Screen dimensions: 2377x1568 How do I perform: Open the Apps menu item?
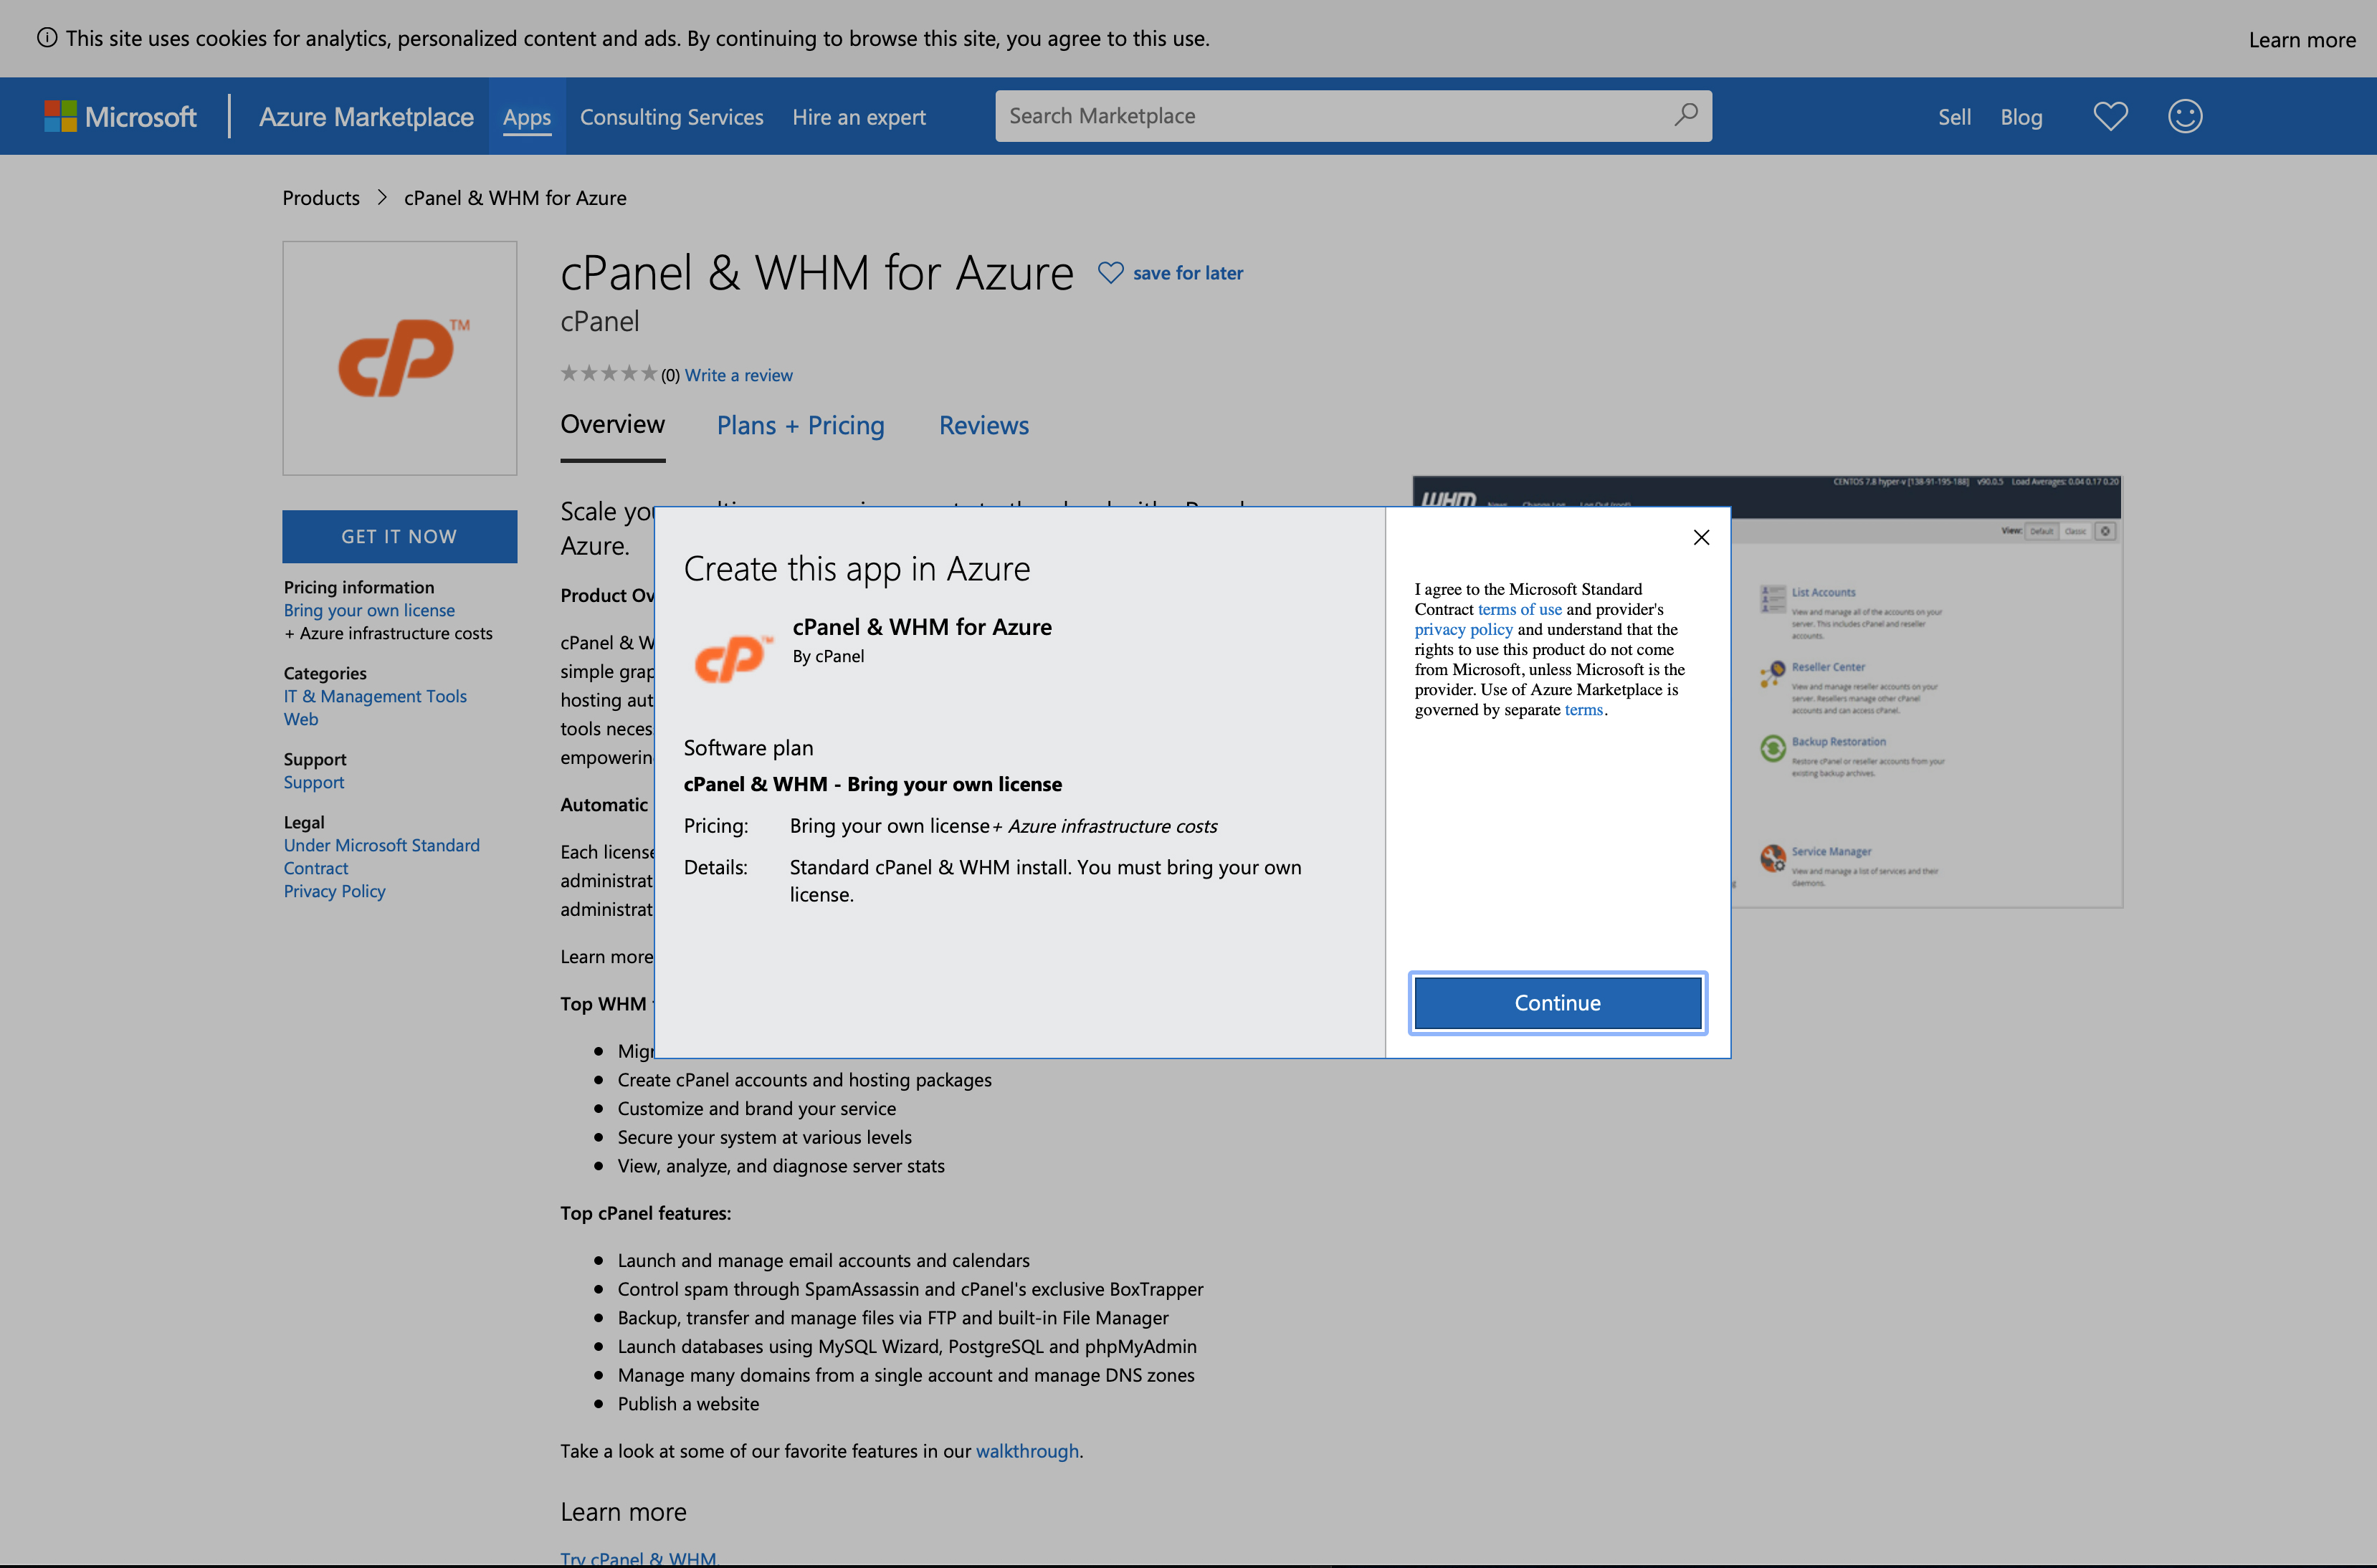tap(526, 117)
